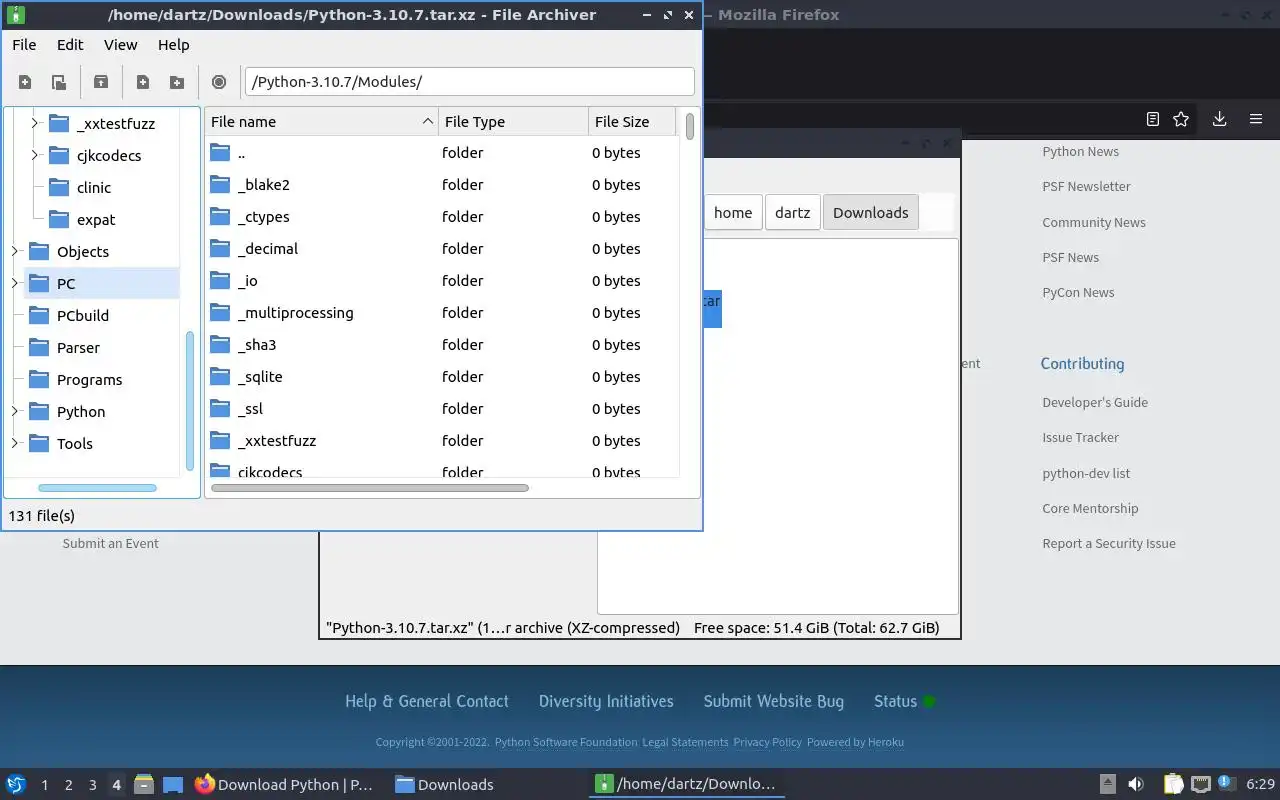This screenshot has width=1280, height=800.
Task: Open the PSF Newsletter link
Action: coord(1086,187)
